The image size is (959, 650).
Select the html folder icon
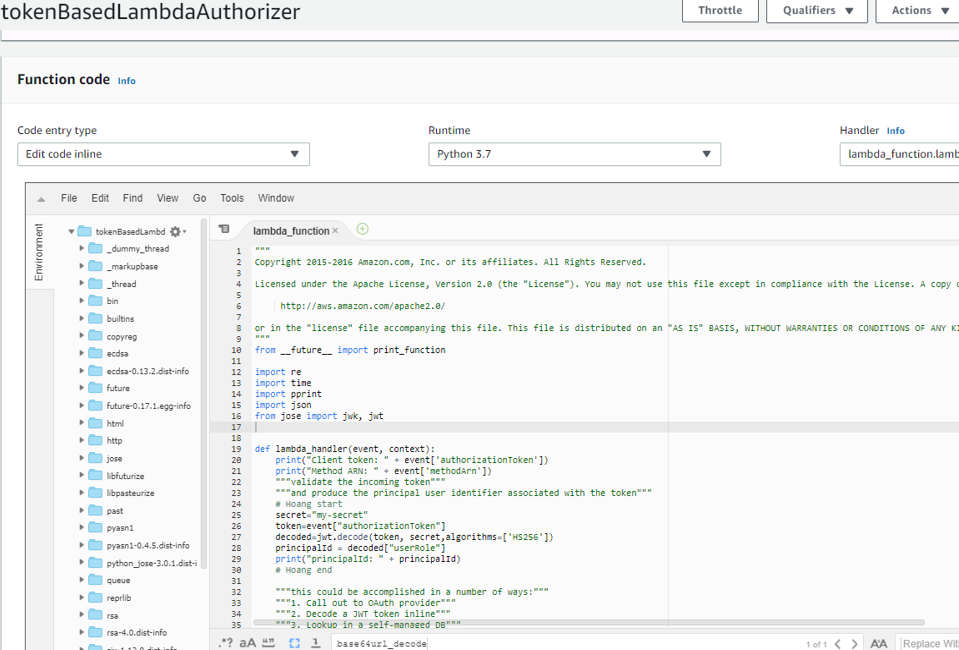pos(95,423)
